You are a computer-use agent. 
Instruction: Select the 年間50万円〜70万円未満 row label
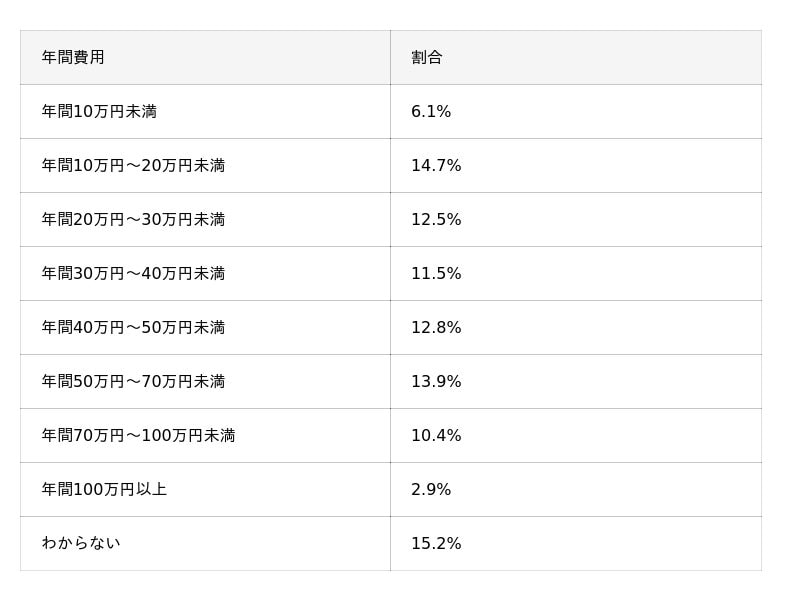(x=133, y=382)
